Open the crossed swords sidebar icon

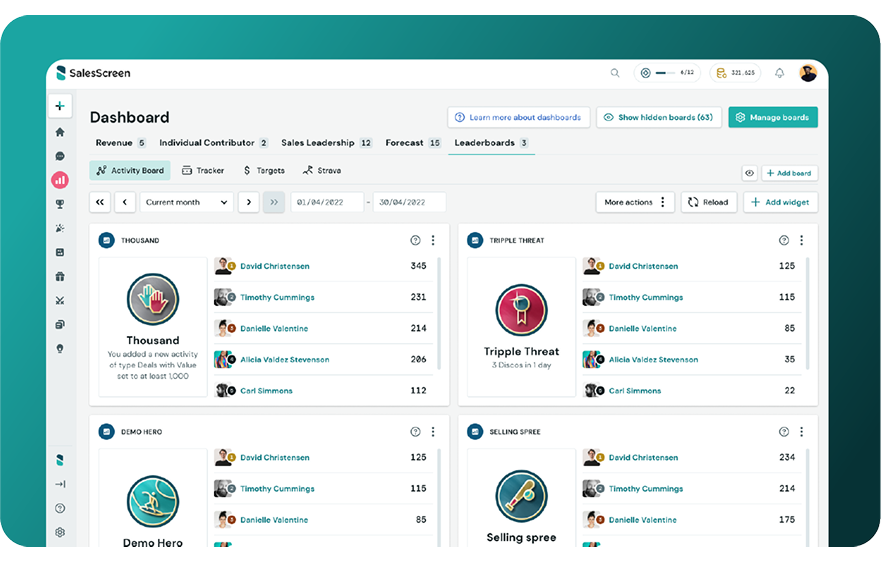pos(60,301)
